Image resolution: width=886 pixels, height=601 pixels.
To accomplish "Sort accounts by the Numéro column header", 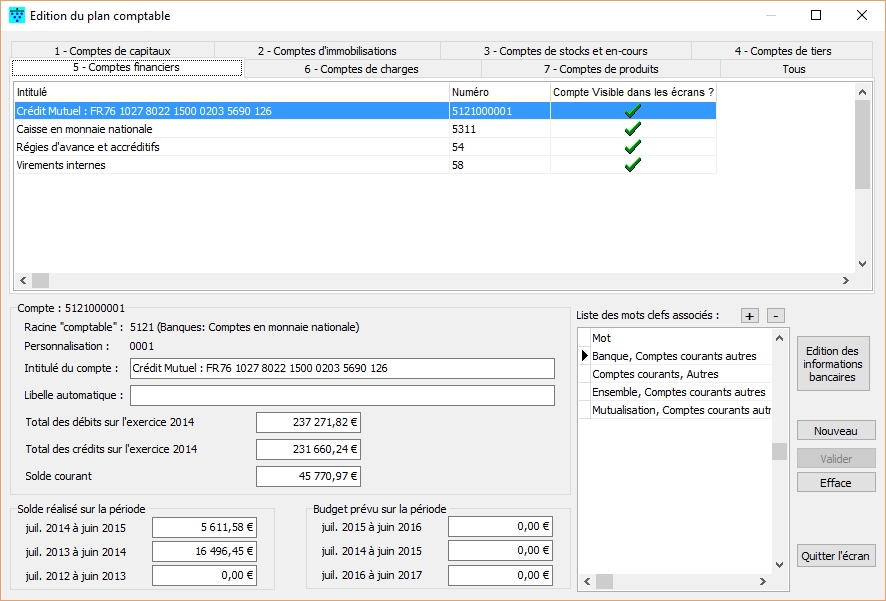I will click(499, 92).
